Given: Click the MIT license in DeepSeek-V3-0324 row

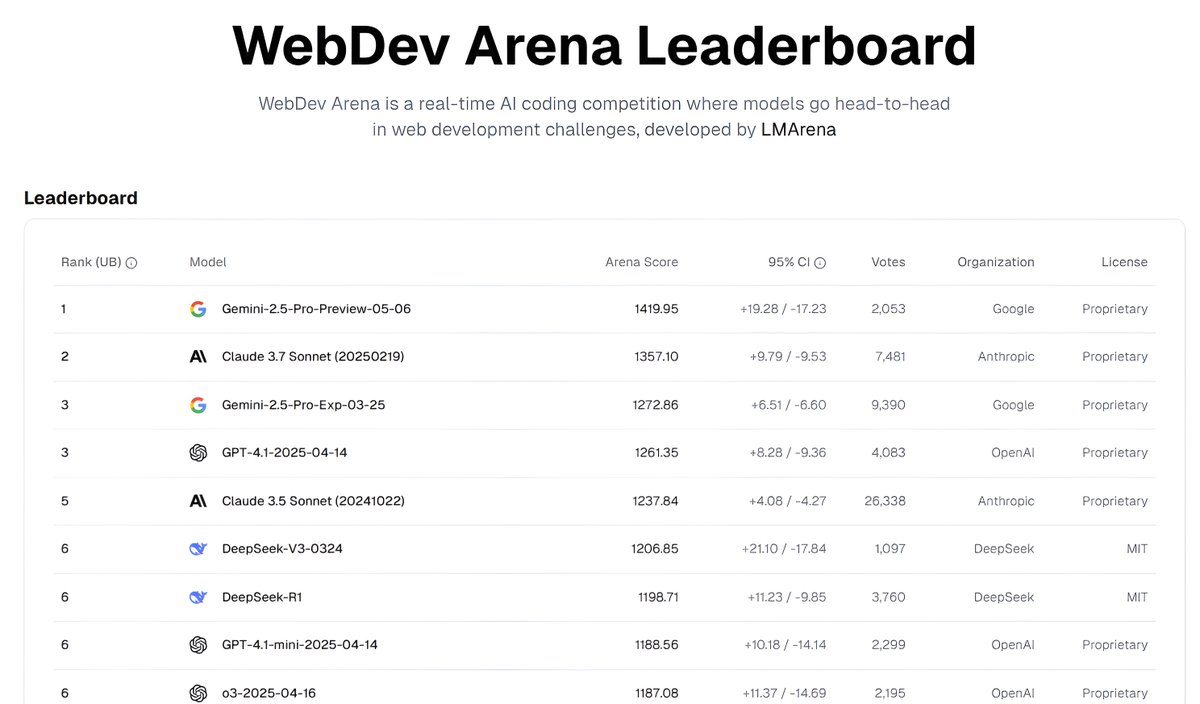Looking at the screenshot, I should point(1137,549).
